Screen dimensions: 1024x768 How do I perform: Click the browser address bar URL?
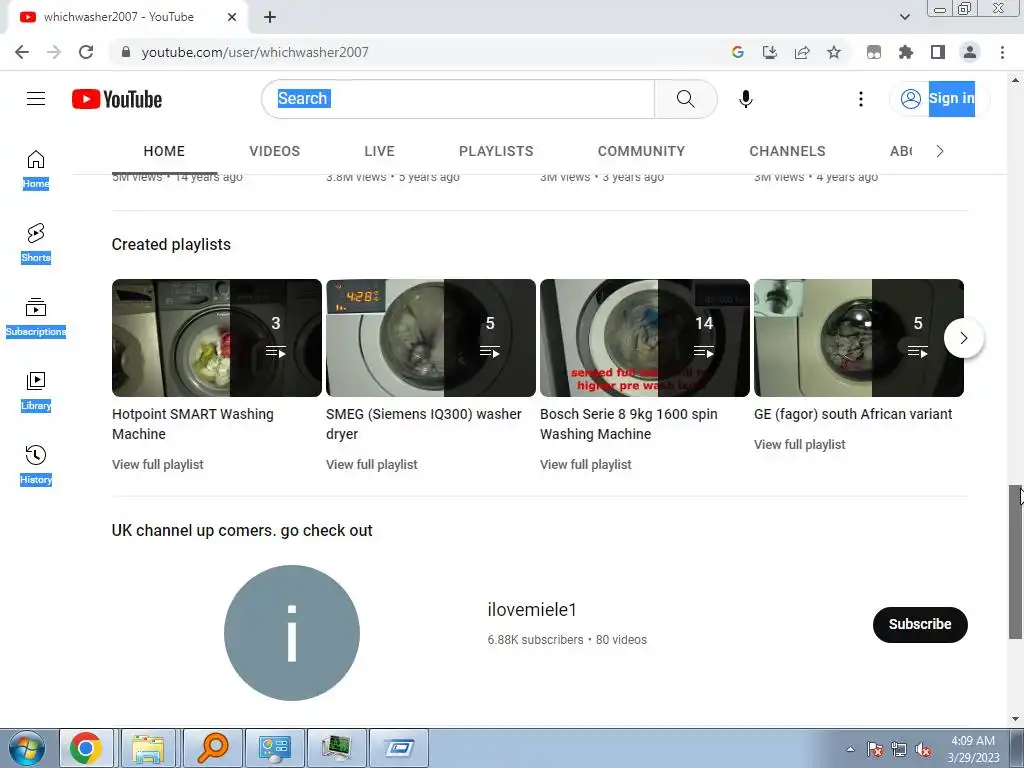[255, 52]
